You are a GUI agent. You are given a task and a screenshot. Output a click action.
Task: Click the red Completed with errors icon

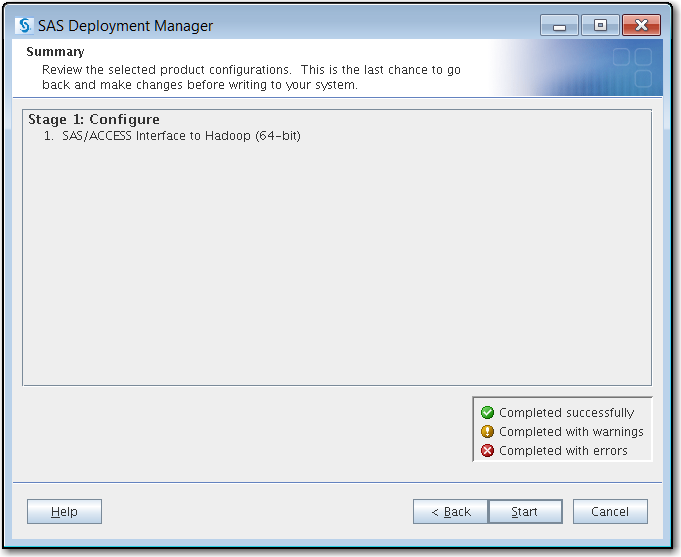[487, 451]
